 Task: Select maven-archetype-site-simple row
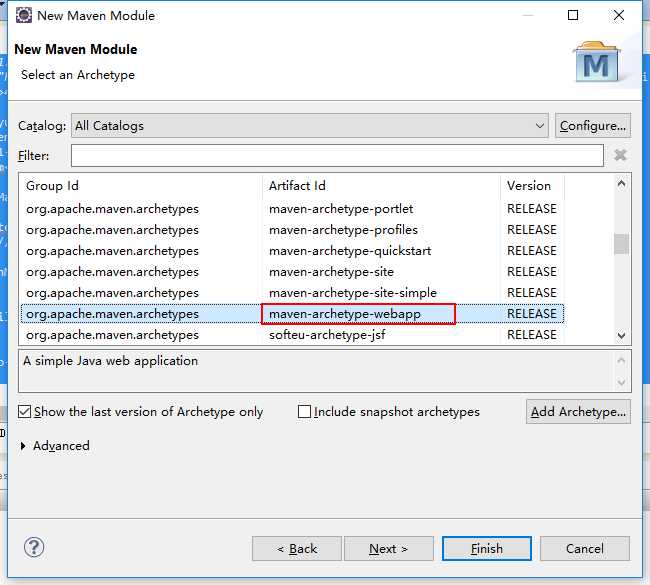coord(292,293)
